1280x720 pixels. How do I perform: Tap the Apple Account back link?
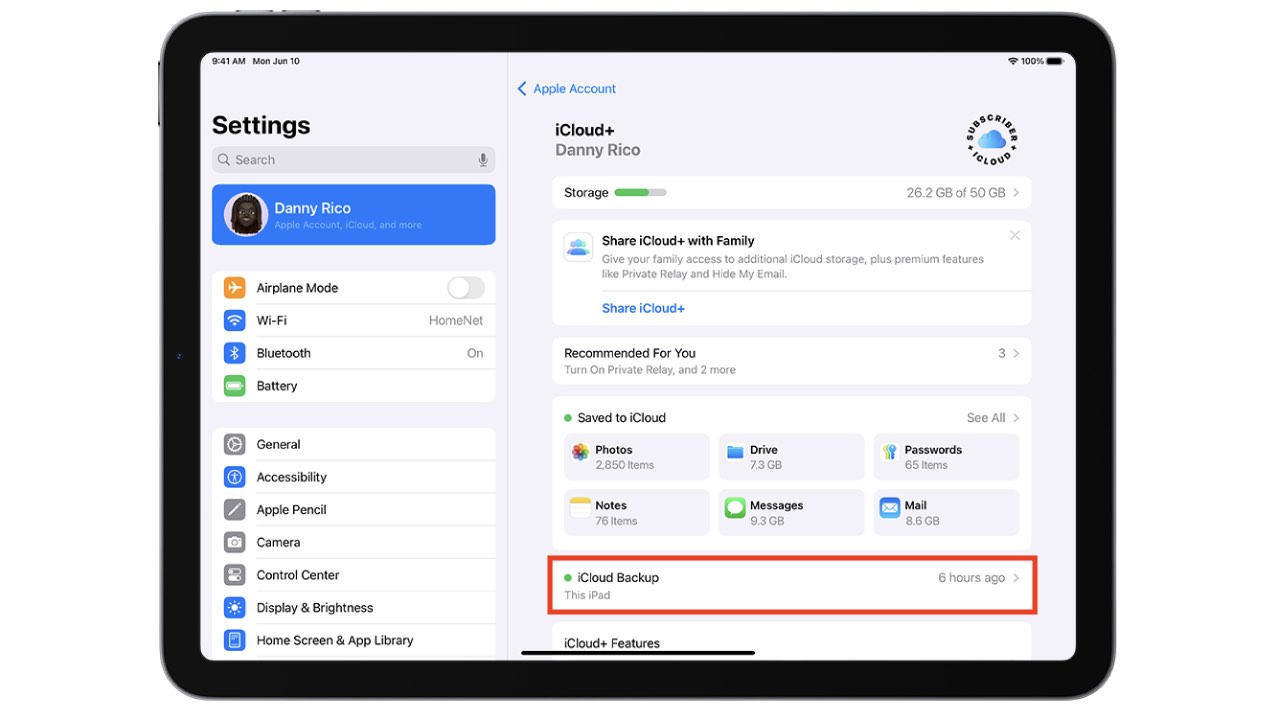pos(574,89)
